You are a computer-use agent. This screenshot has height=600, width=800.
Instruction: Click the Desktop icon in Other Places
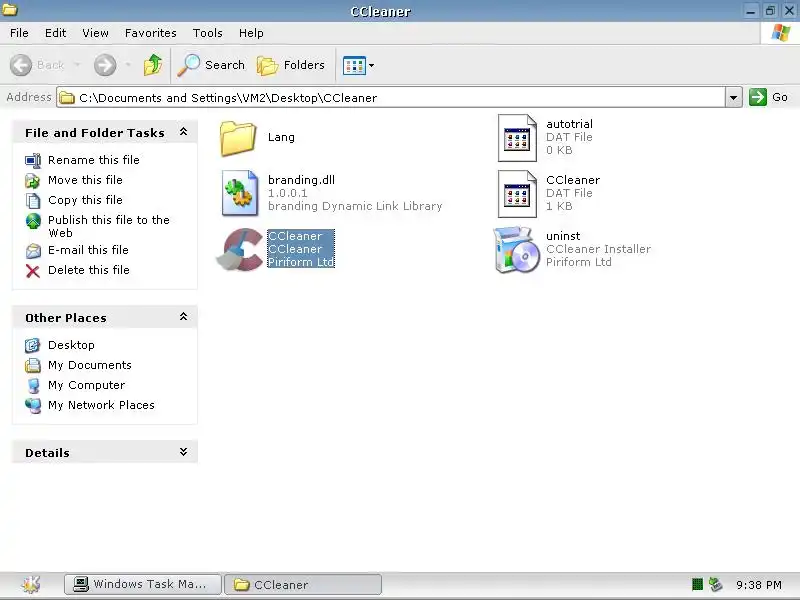coord(33,345)
